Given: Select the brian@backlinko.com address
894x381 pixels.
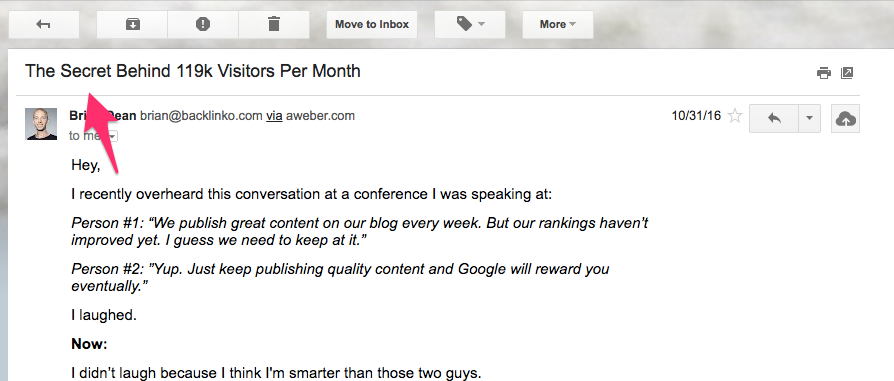Looking at the screenshot, I should click(201, 116).
